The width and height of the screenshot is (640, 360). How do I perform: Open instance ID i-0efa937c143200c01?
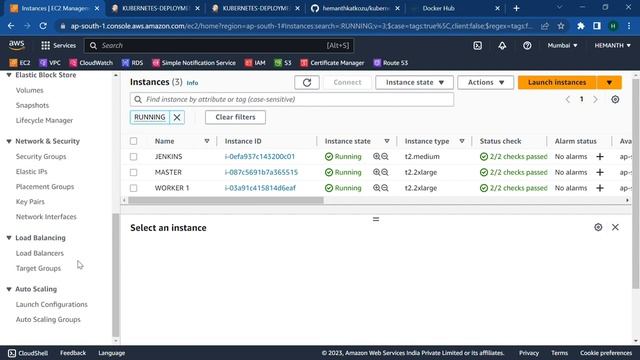[x=260, y=157]
